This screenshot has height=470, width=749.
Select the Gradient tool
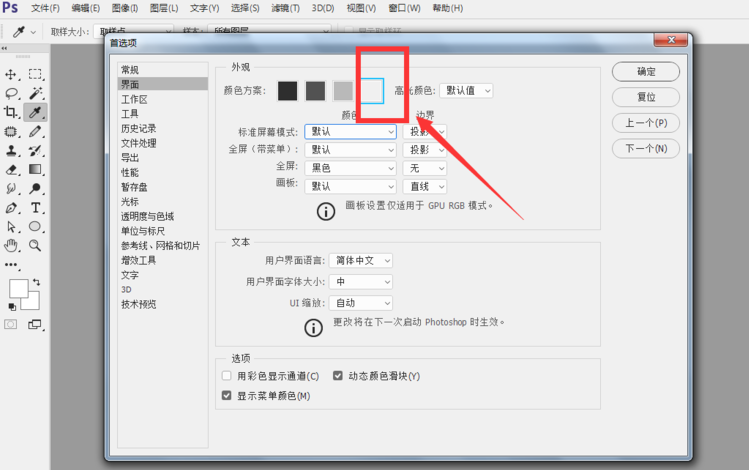click(35, 169)
